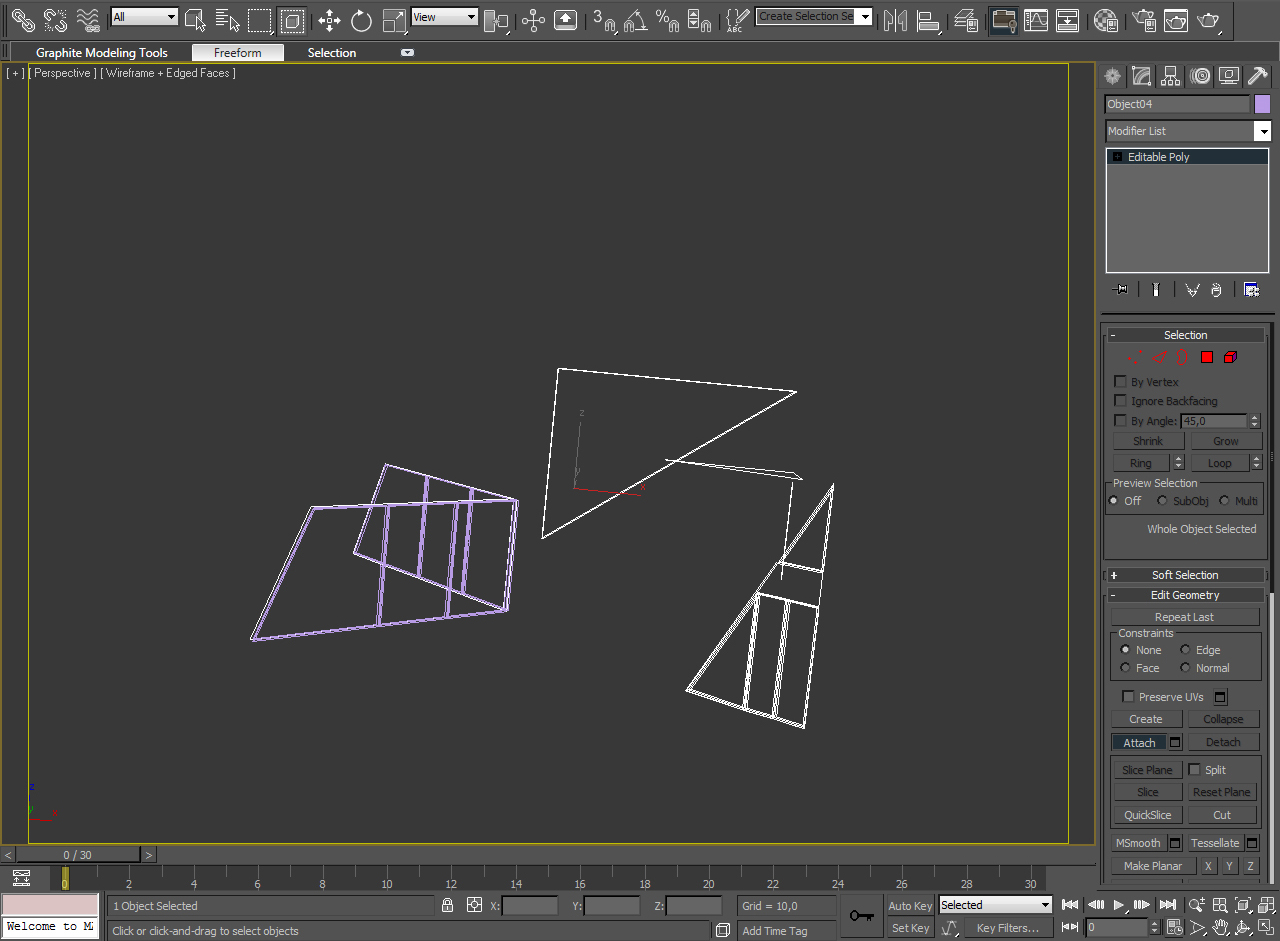The image size is (1280, 941).
Task: Click the Detach button
Action: 1223,742
